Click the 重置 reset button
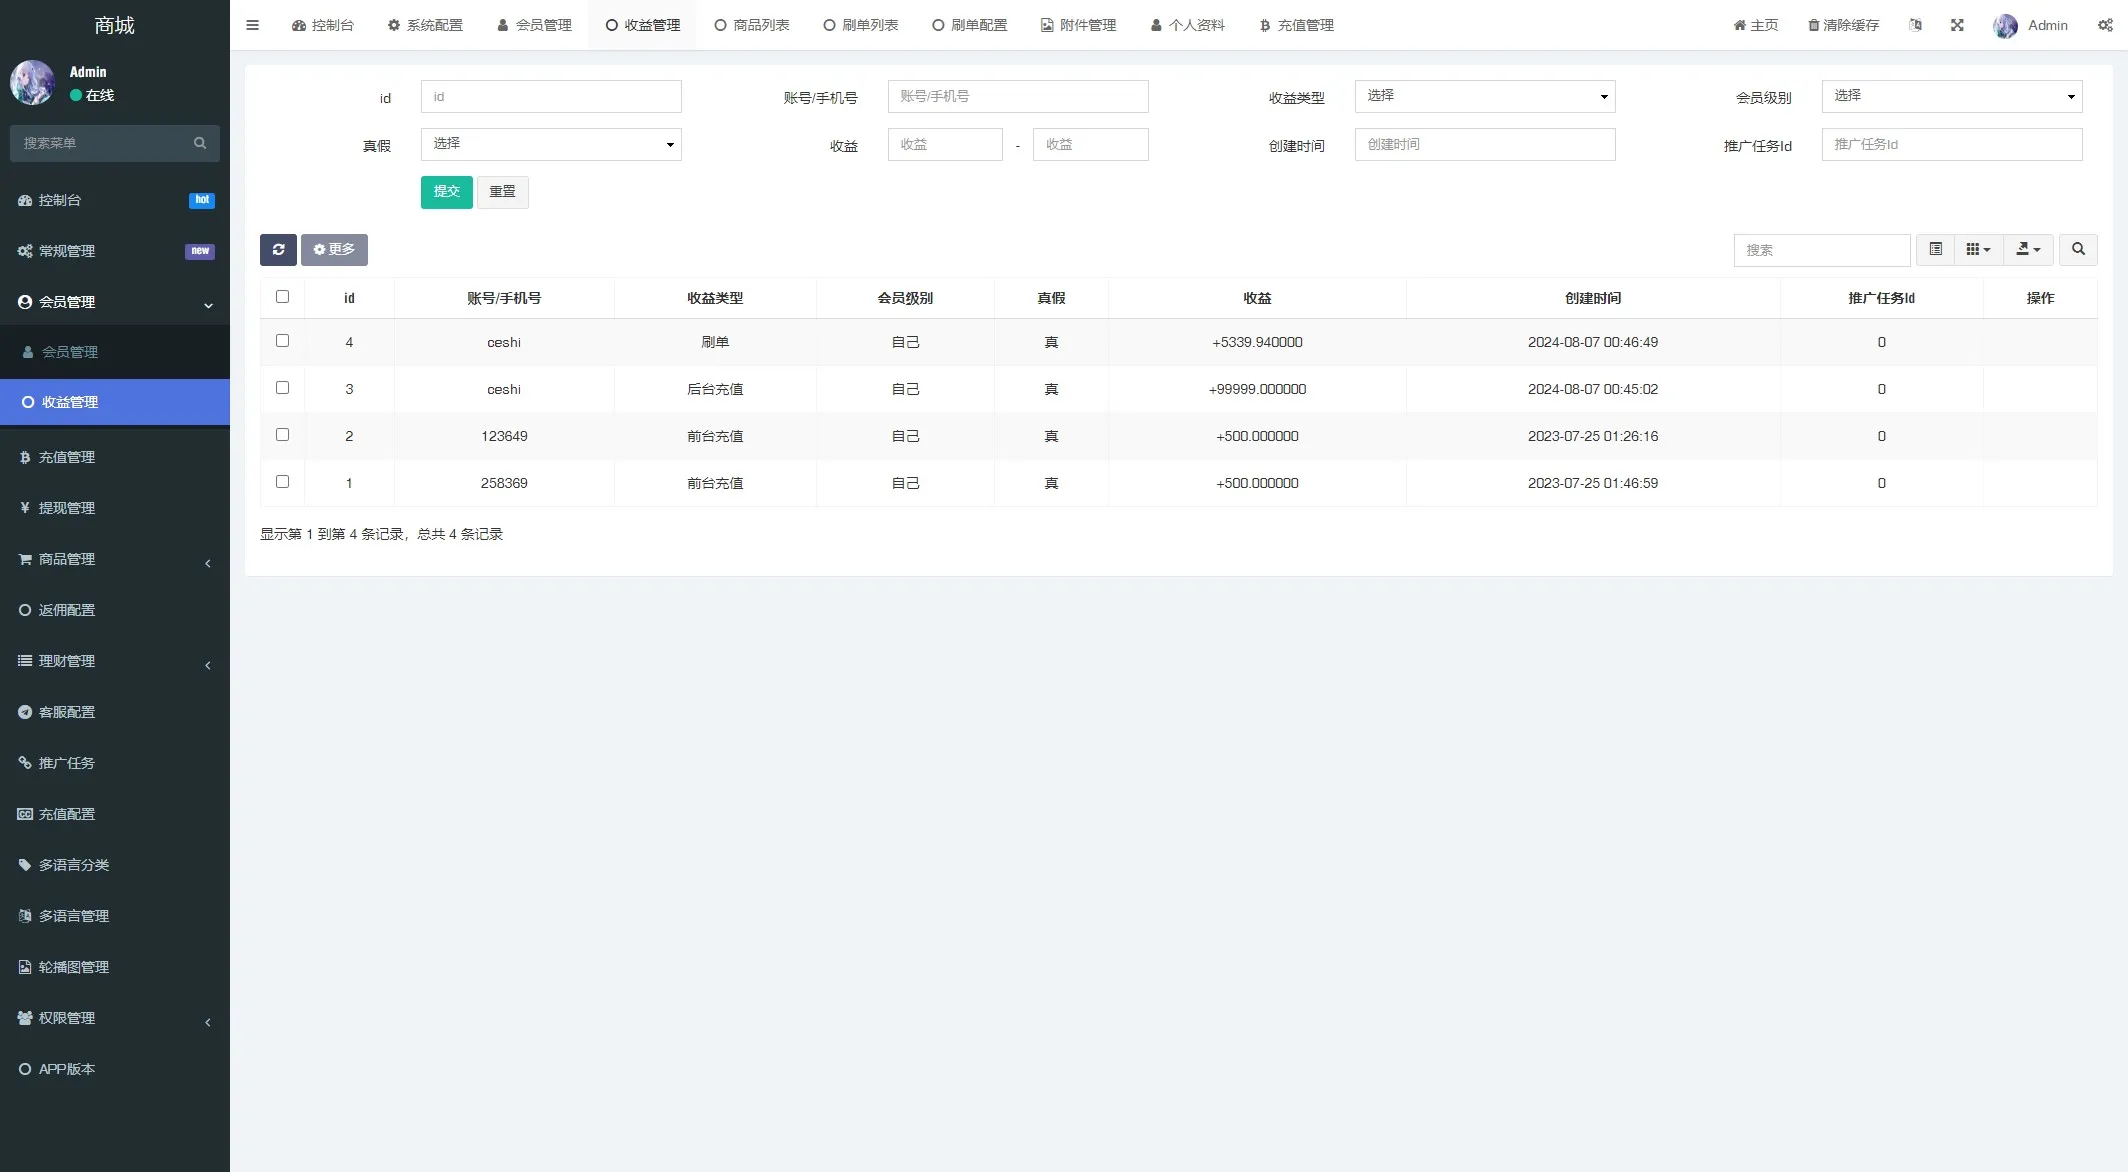2128x1172 pixels. point(502,191)
